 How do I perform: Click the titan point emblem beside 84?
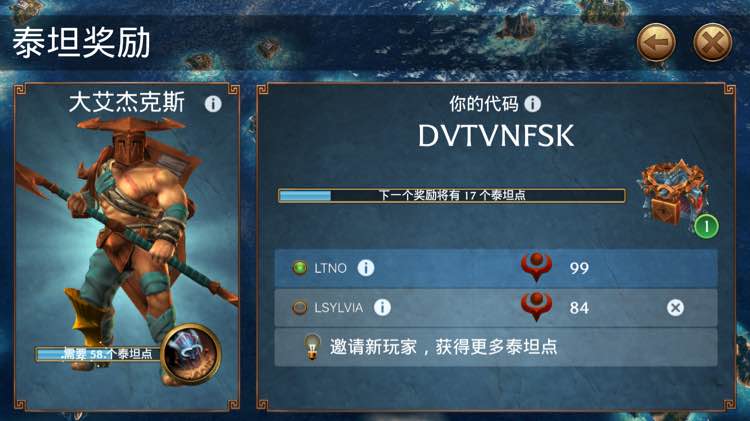(x=536, y=306)
